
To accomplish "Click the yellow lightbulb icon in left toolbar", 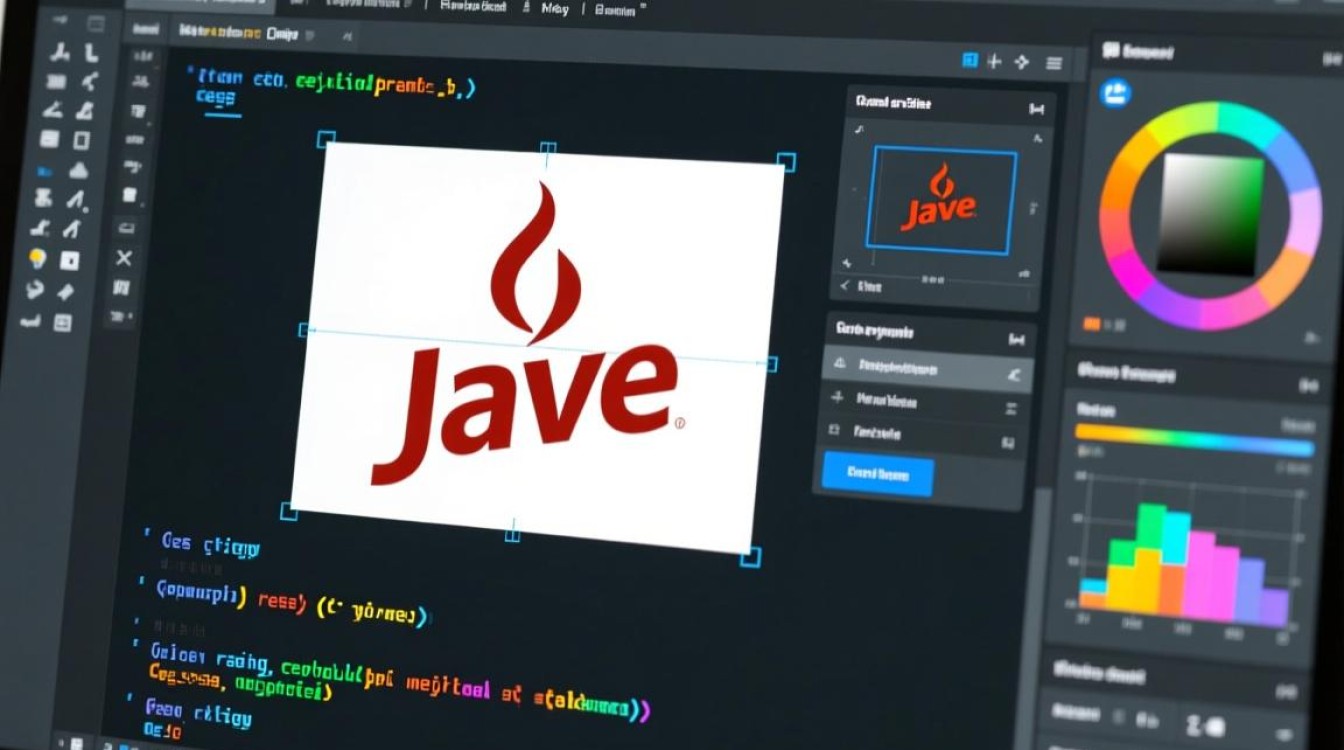I will [38, 260].
